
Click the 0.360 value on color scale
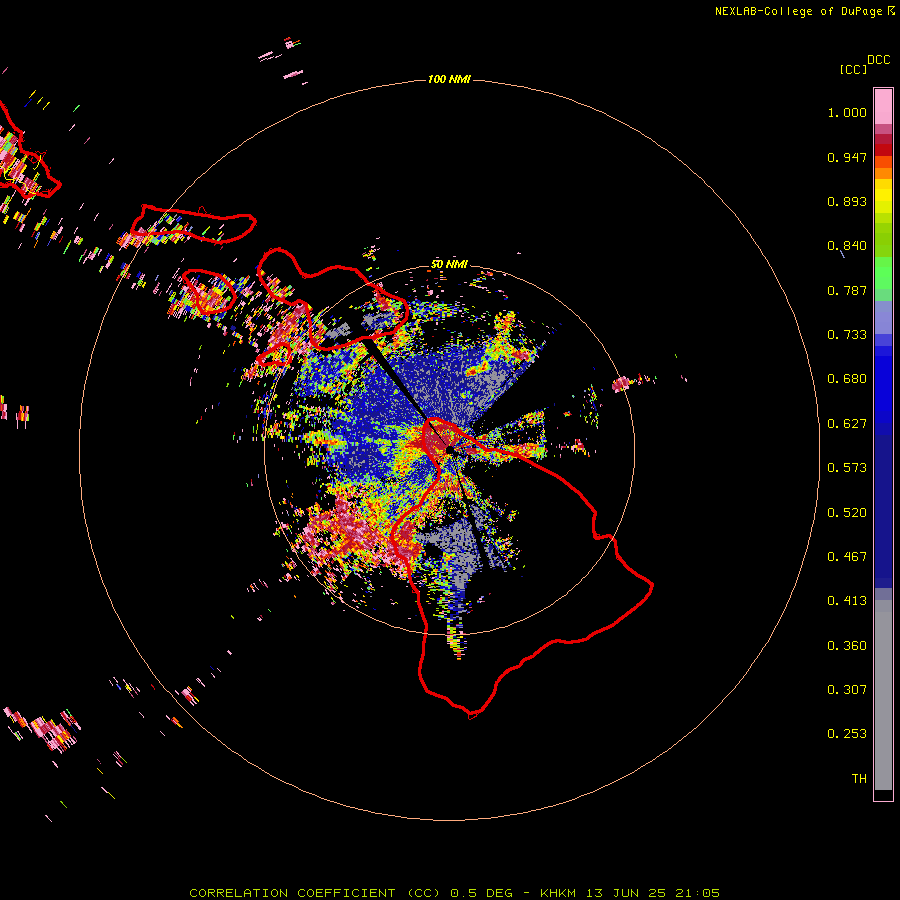[847, 646]
